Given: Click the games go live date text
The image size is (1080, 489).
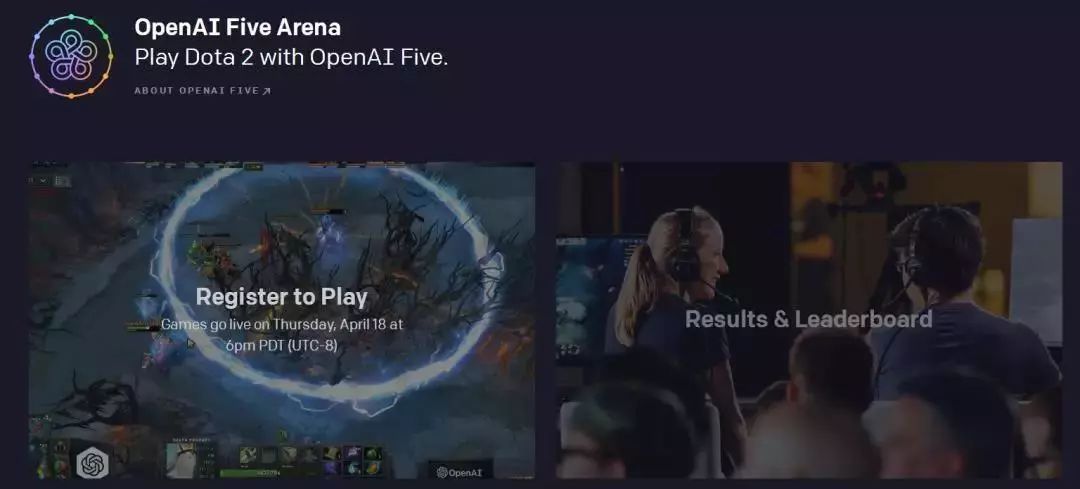Looking at the screenshot, I should pos(282,334).
